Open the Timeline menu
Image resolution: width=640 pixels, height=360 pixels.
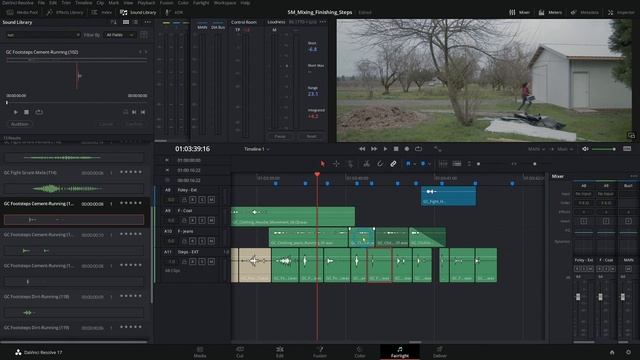coord(83,3)
